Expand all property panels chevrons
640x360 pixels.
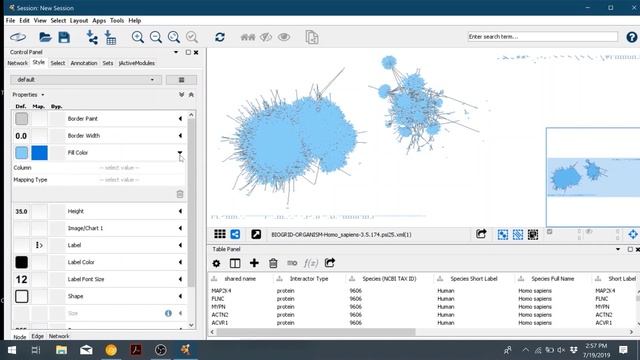(x=182, y=95)
